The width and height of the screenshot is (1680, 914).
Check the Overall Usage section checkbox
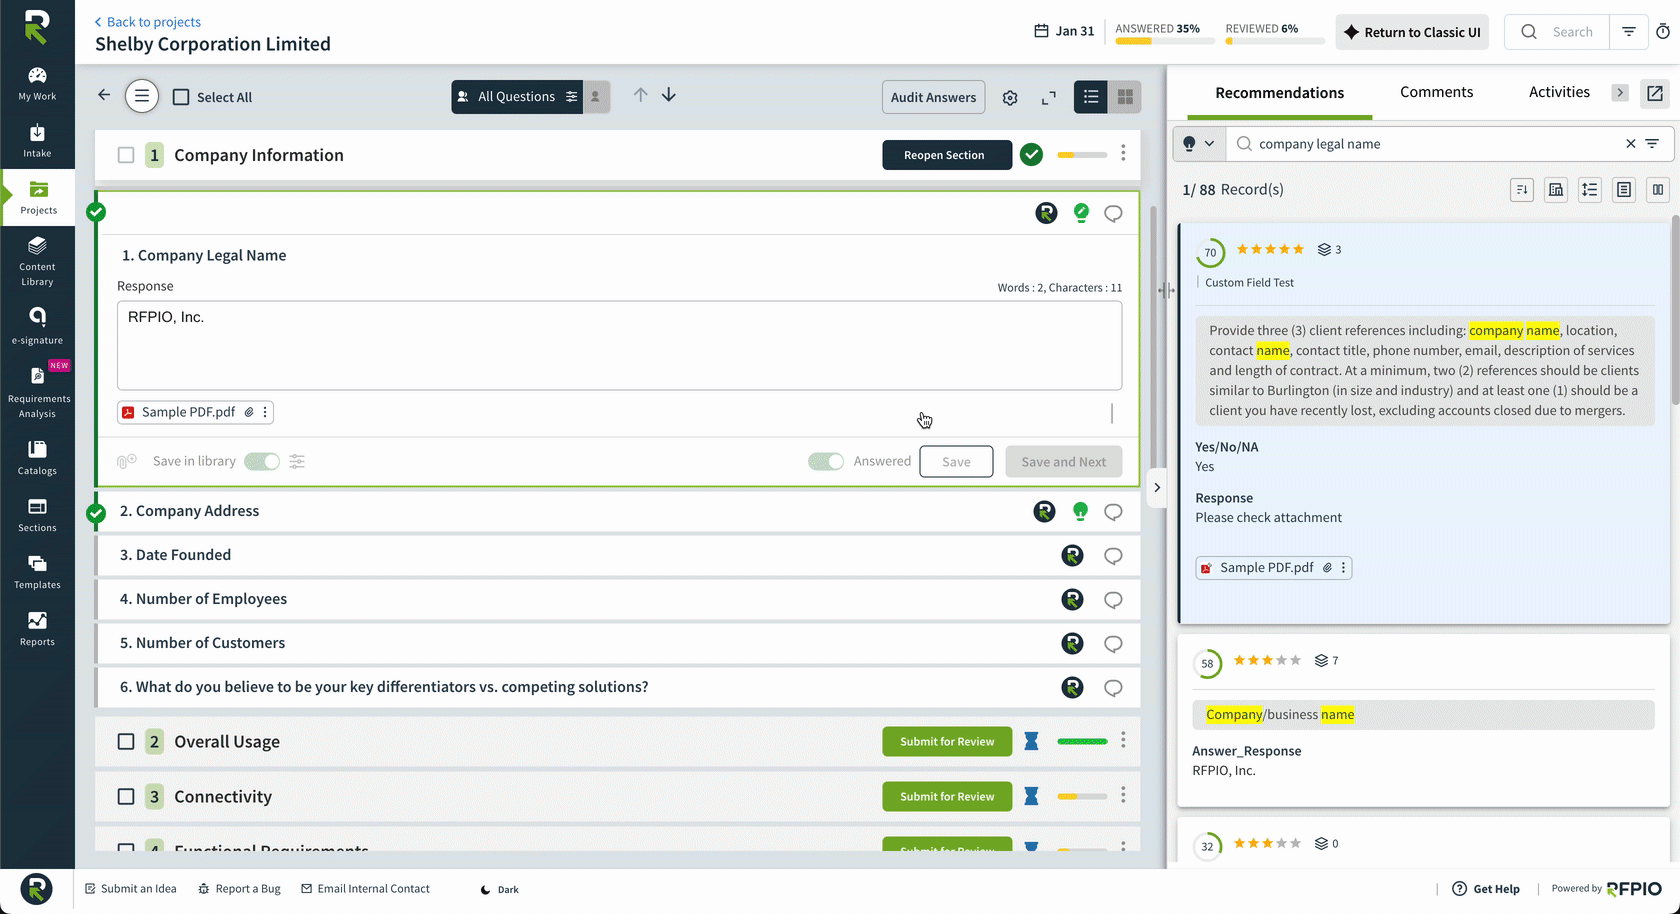126,742
